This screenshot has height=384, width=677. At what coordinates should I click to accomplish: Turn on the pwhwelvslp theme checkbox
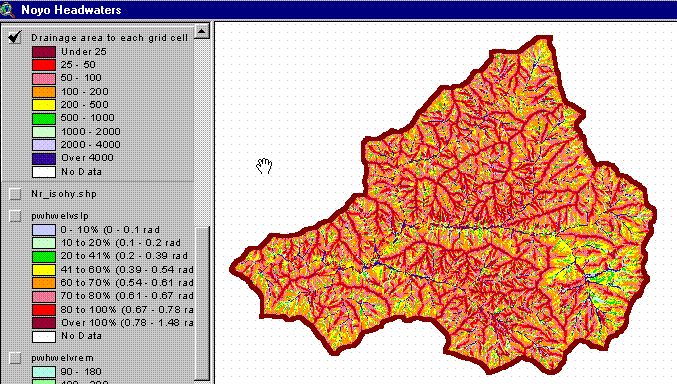pyautogui.click(x=15, y=216)
